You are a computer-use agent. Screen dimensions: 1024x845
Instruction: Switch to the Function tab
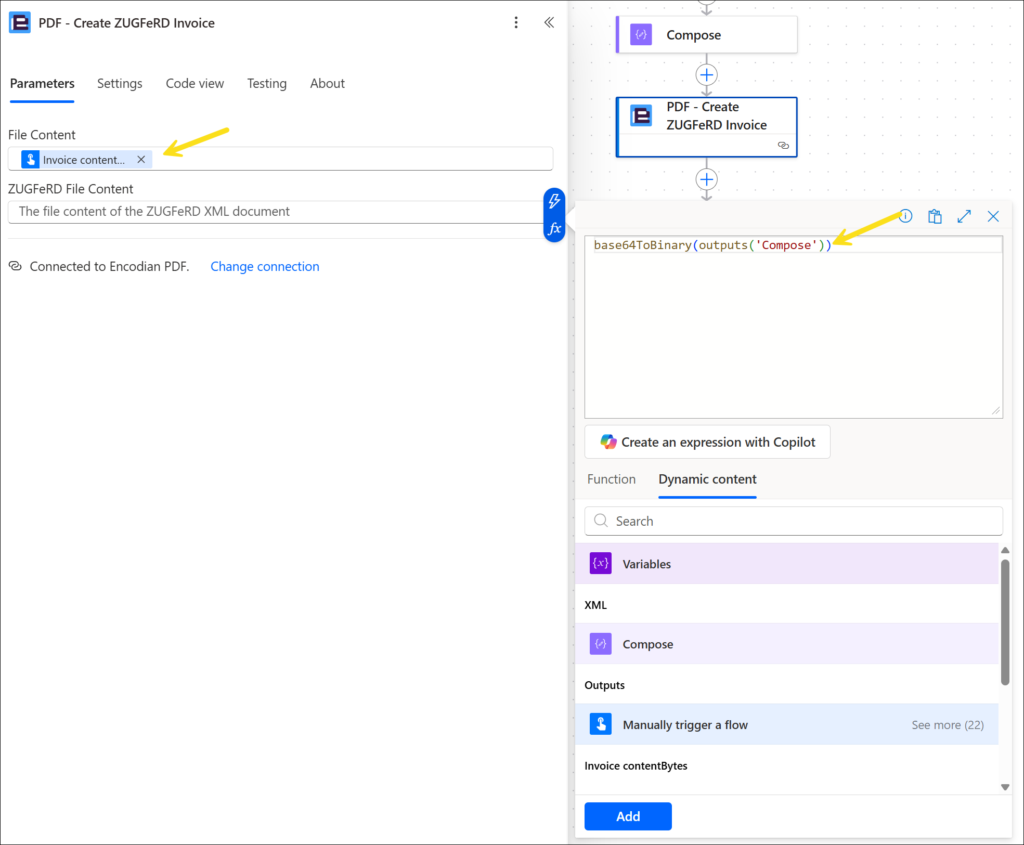(611, 479)
